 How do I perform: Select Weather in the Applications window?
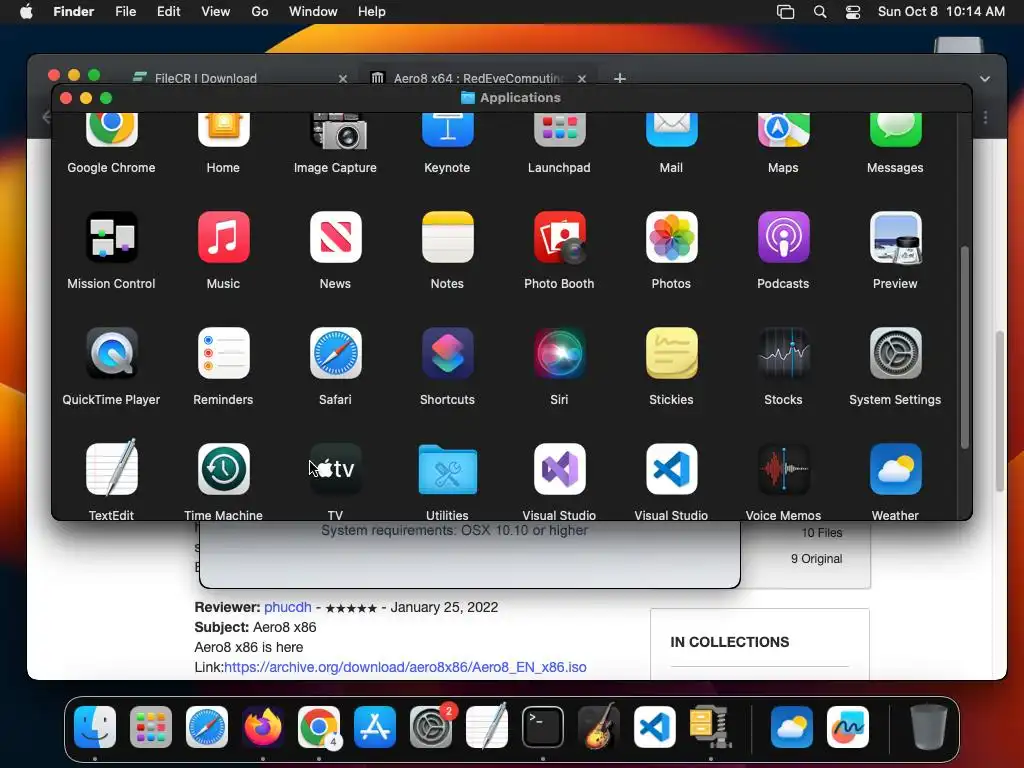[895, 469]
